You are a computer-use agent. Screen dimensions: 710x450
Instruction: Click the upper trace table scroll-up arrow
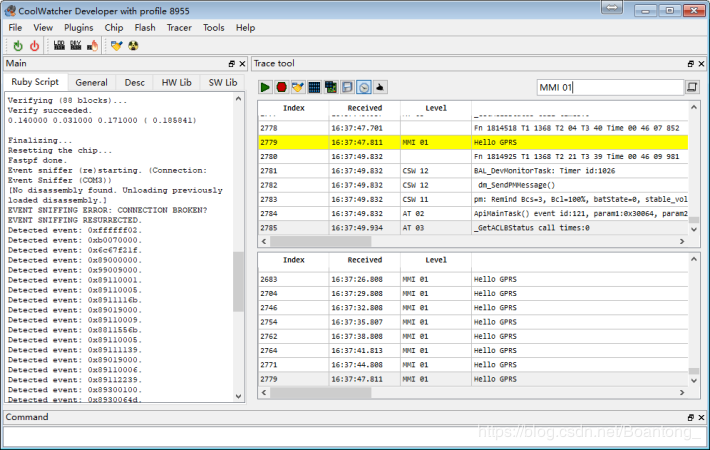[x=694, y=107]
